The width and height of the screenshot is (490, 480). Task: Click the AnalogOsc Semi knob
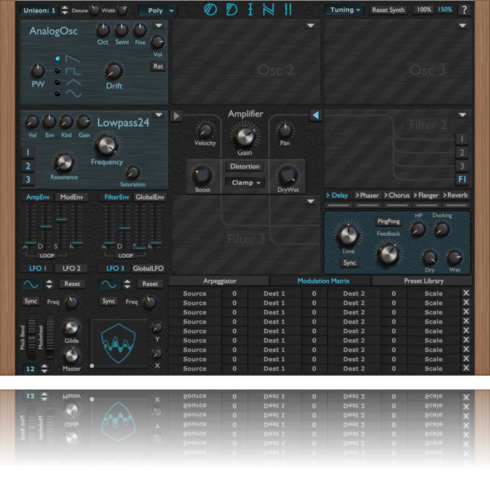(121, 30)
